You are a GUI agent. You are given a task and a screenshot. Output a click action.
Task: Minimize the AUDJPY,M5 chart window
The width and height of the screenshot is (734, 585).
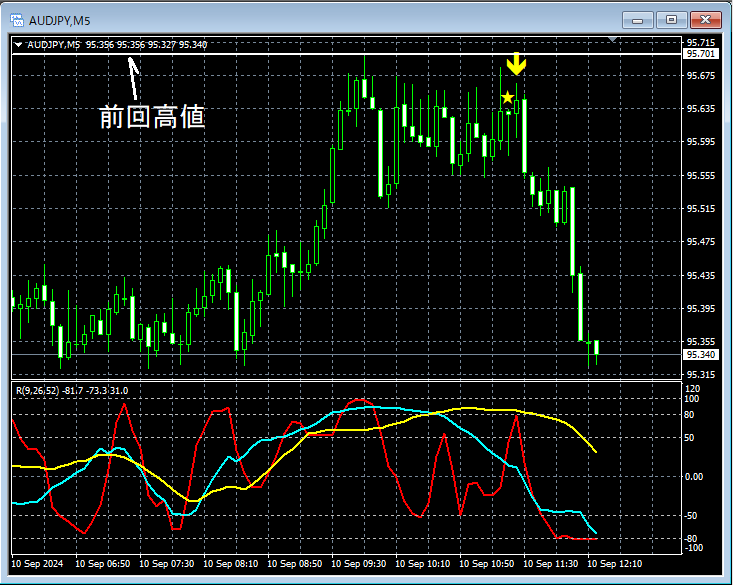click(638, 20)
